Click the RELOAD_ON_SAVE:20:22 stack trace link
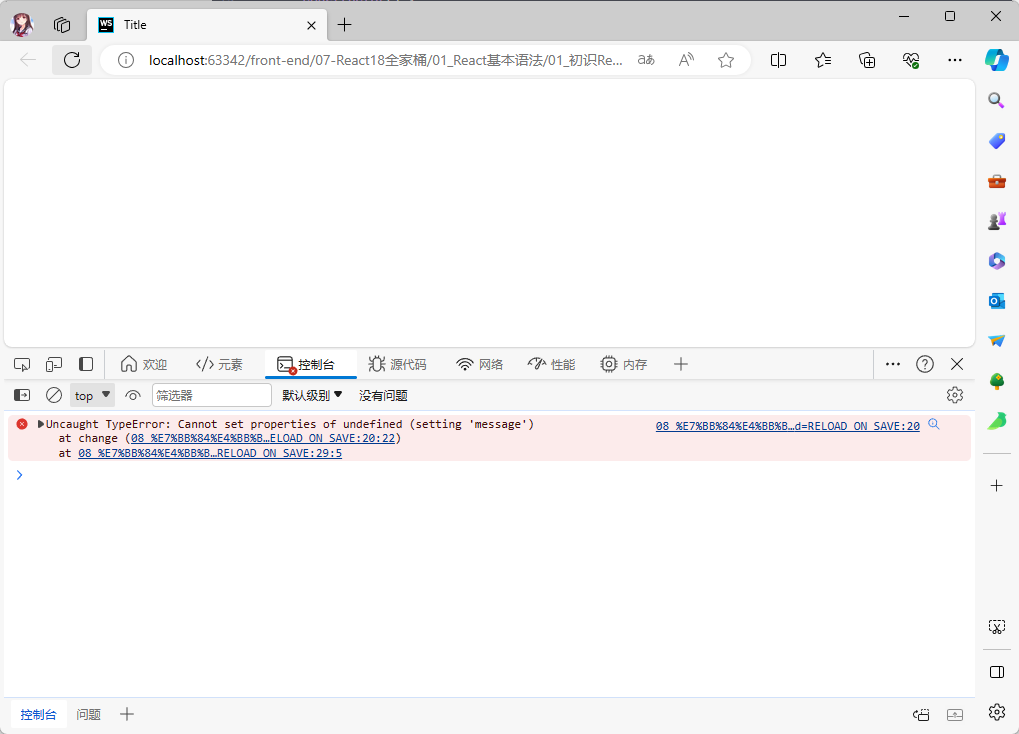Screen dimensions: 1019x734 point(263,438)
